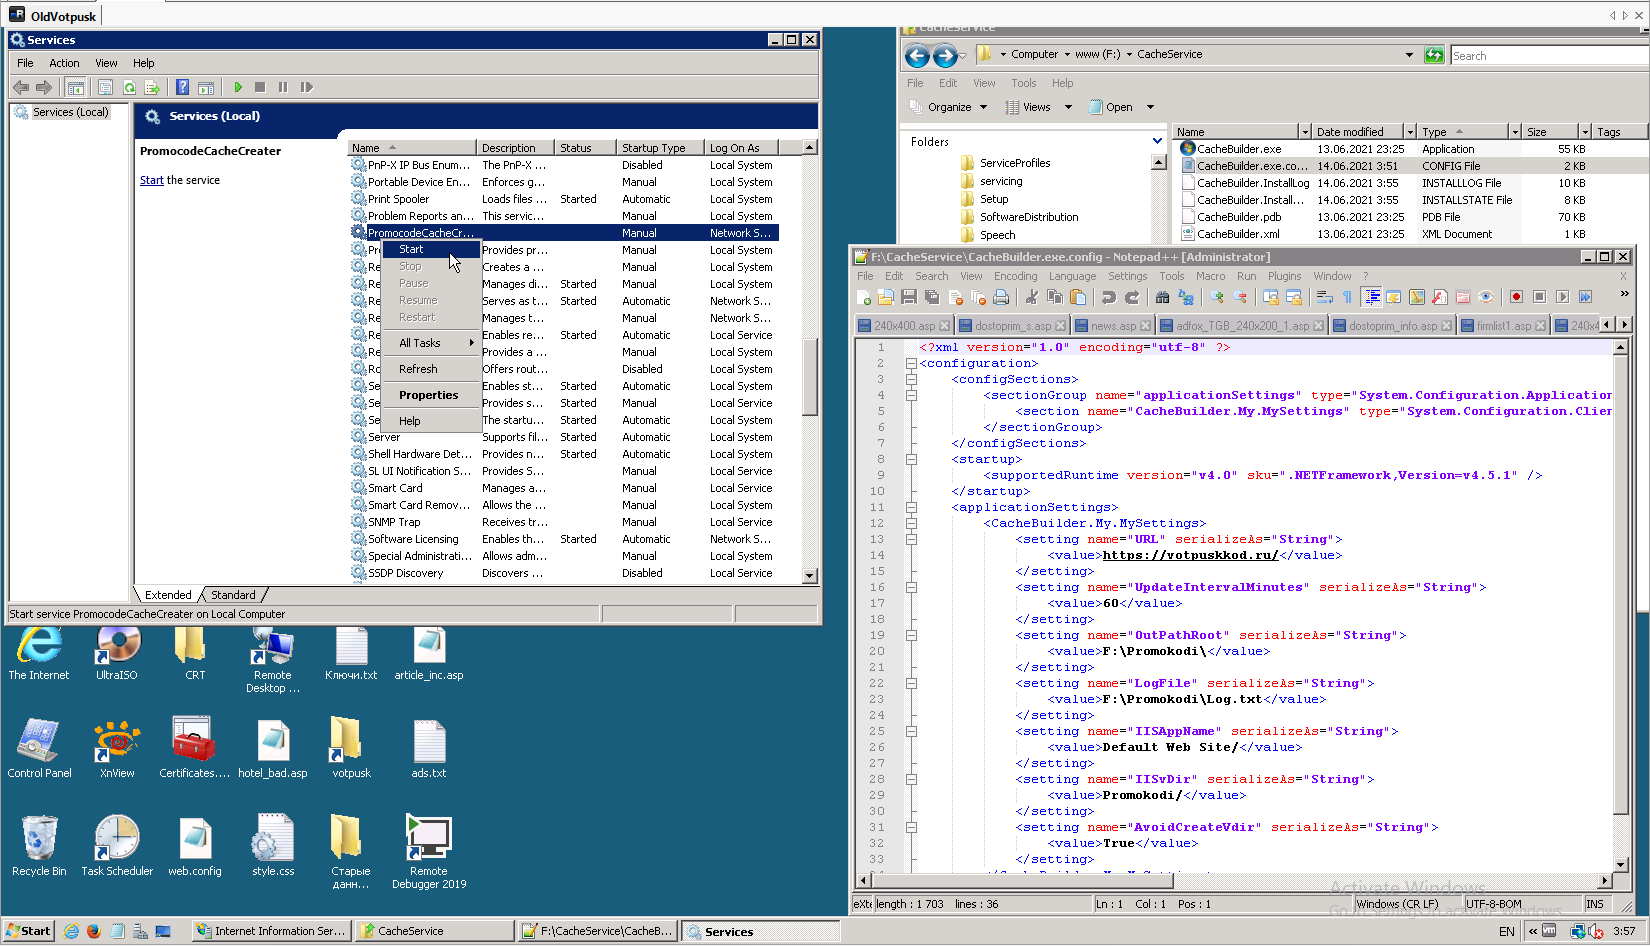Click the blue Help icon in Services toolbar

point(182,87)
